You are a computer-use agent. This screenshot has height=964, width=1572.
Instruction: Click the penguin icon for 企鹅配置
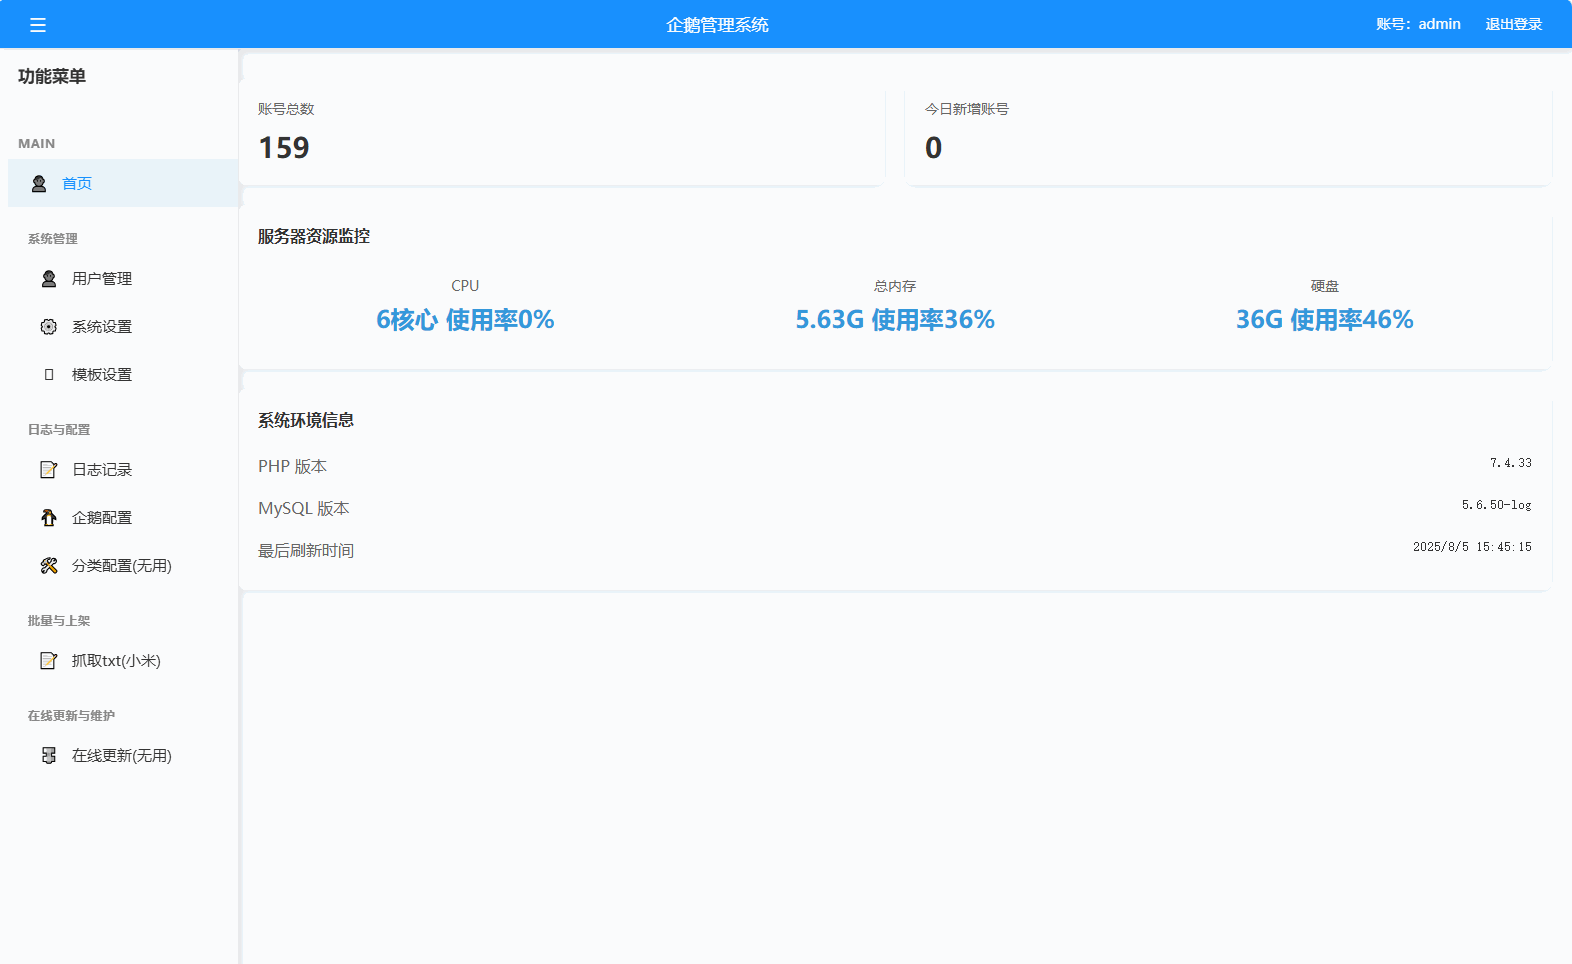point(49,518)
